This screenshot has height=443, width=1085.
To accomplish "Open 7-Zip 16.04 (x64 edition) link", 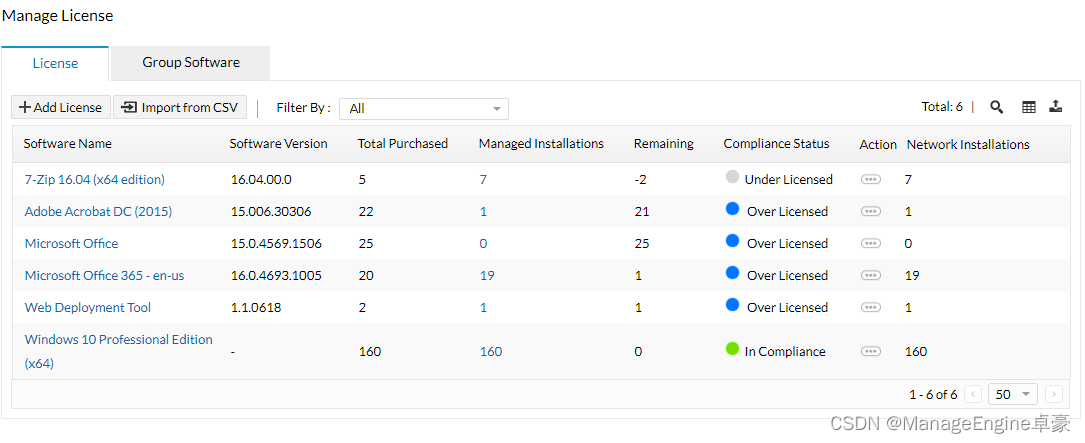I will click(95, 179).
